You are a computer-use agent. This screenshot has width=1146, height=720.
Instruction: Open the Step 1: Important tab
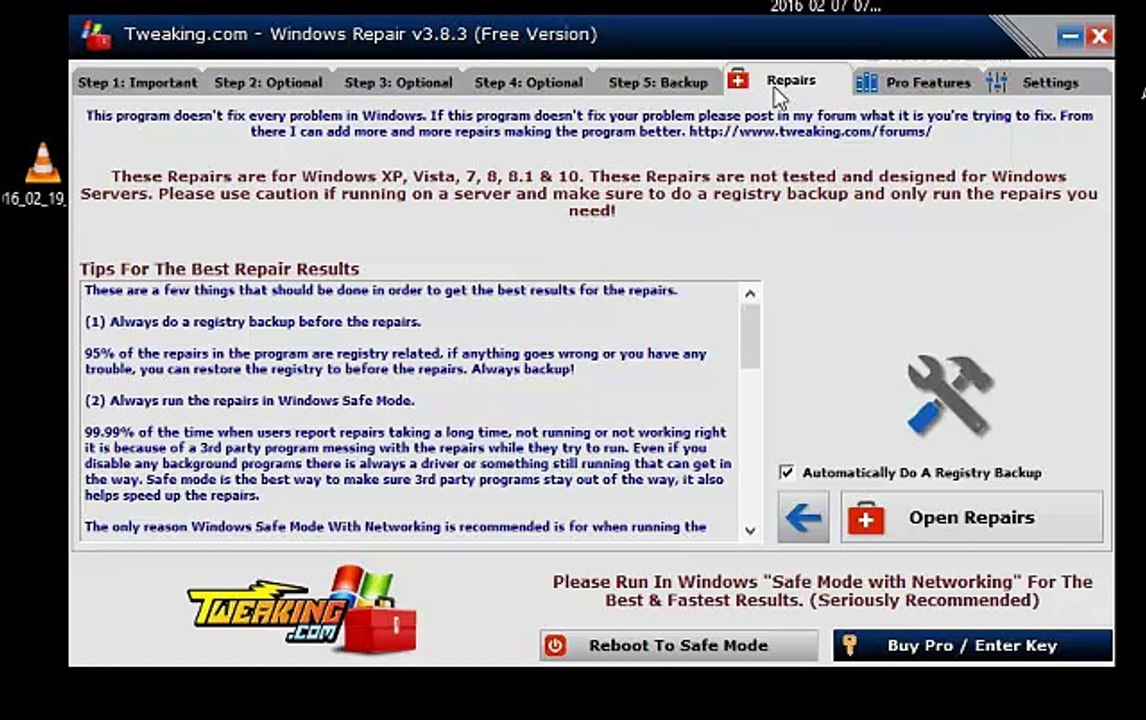click(137, 83)
